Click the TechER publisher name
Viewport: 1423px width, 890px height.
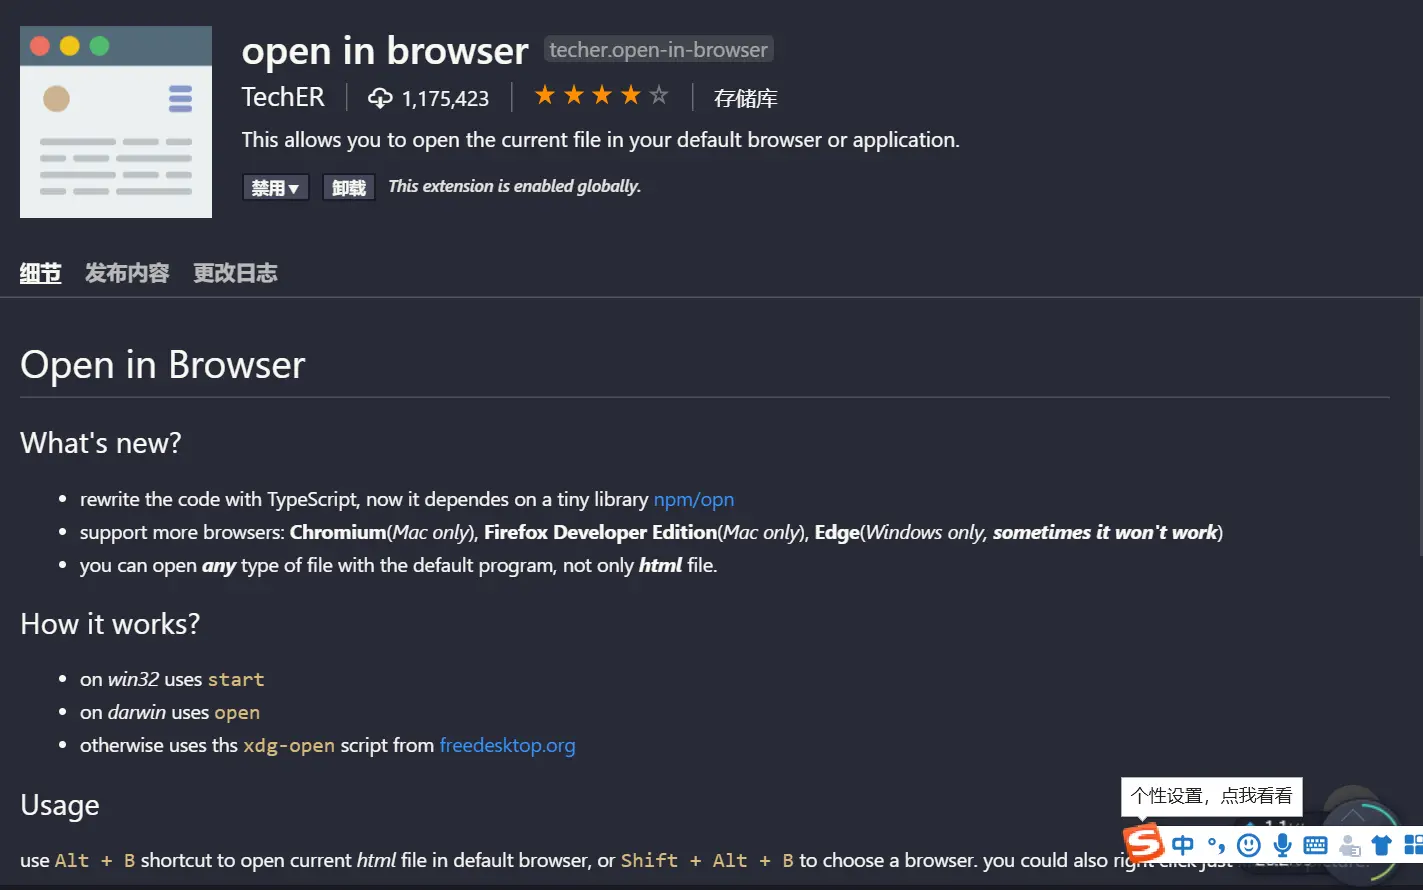click(x=283, y=97)
